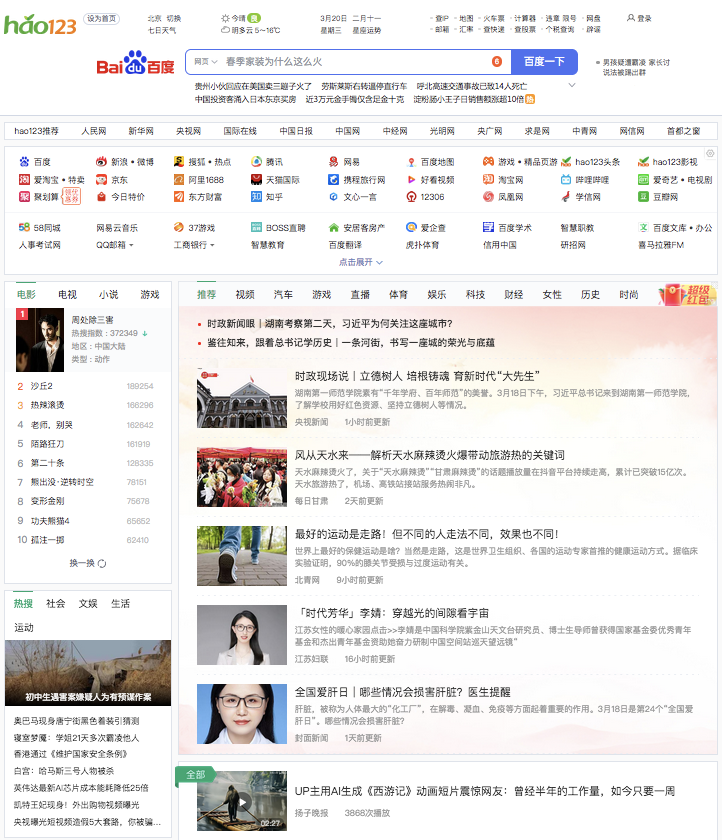The image size is (722, 840).
Task: Click the game controller icon
Action: (x=488, y=161)
